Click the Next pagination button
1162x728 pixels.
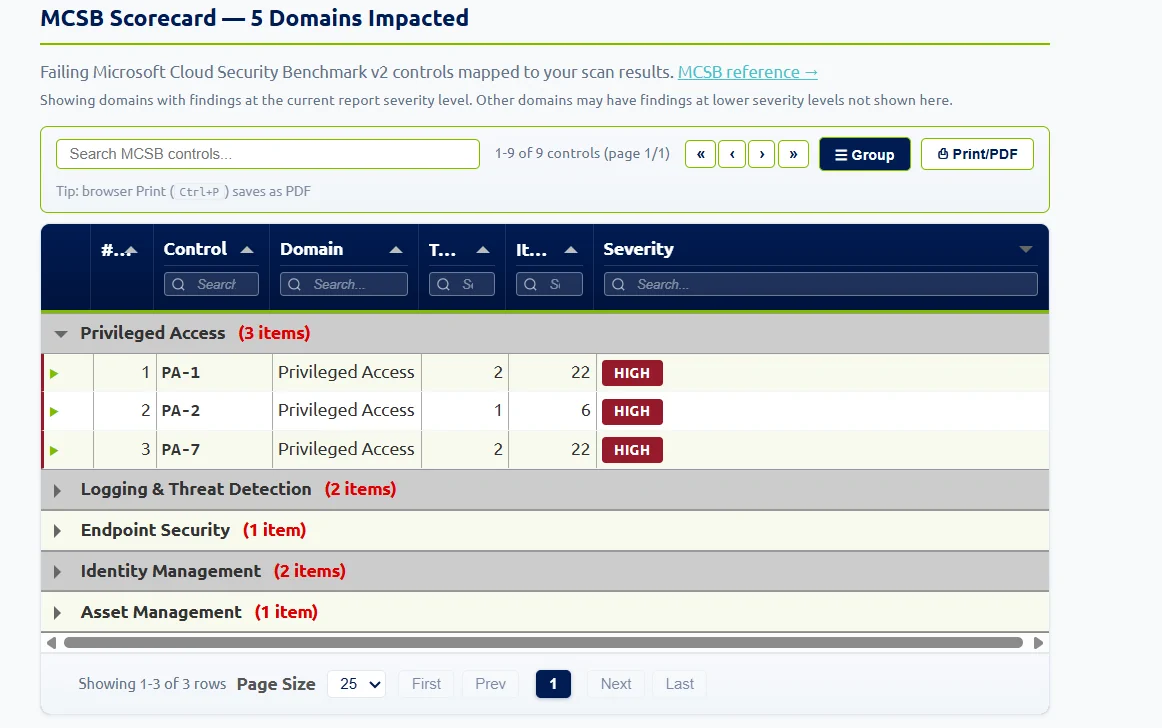tap(616, 684)
